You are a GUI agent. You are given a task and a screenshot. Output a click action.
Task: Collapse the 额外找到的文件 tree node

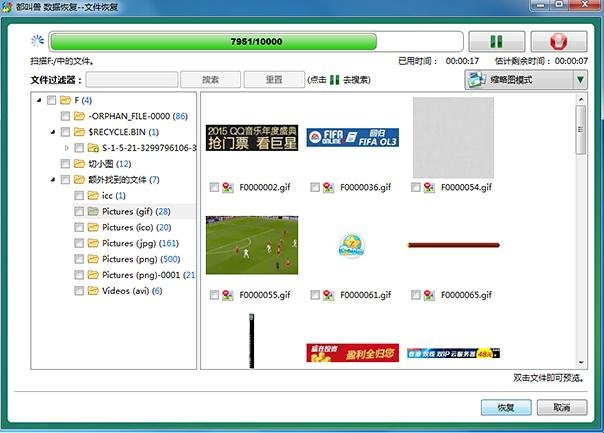(x=53, y=180)
